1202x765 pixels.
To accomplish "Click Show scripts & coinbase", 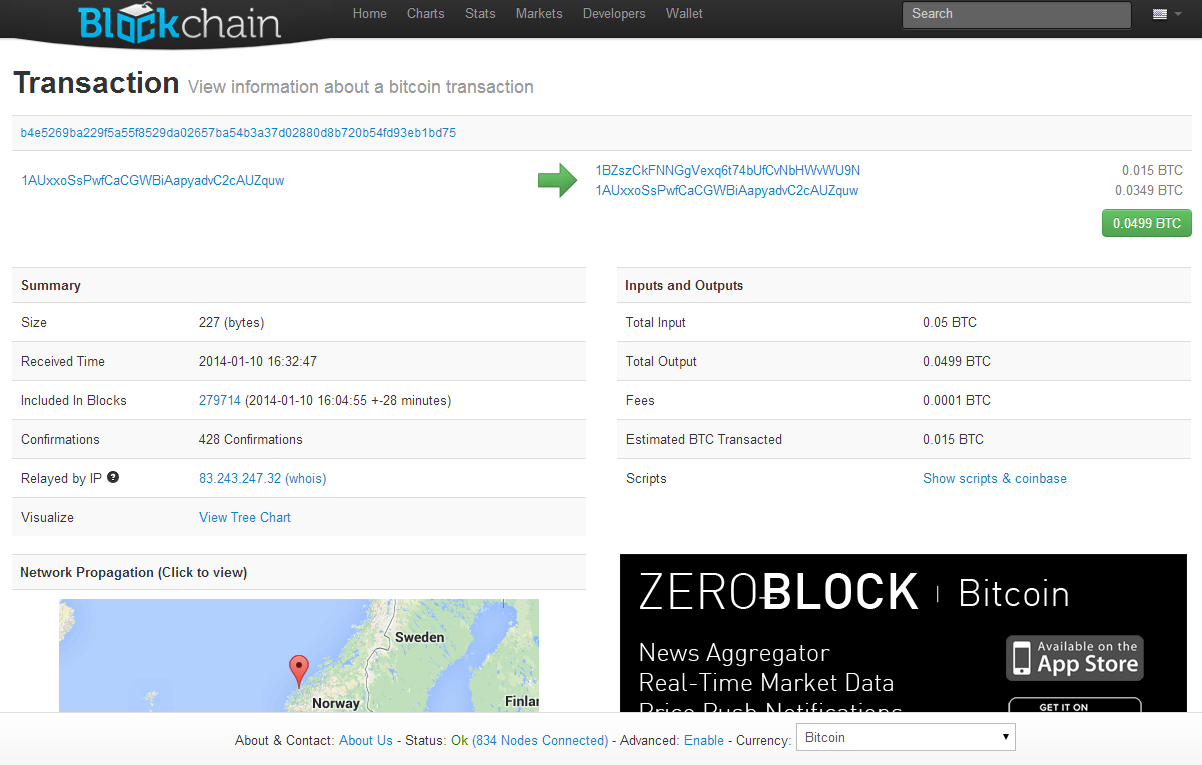I will coord(995,478).
